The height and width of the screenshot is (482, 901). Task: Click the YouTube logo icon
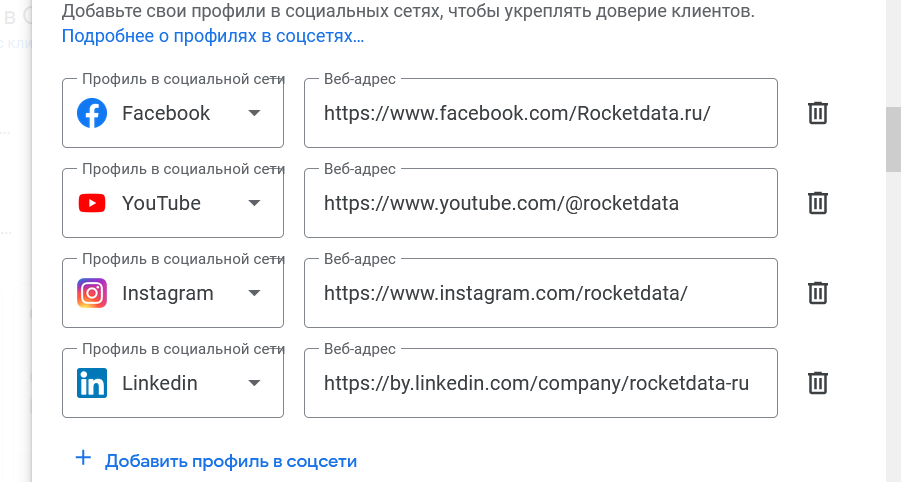tap(92, 203)
